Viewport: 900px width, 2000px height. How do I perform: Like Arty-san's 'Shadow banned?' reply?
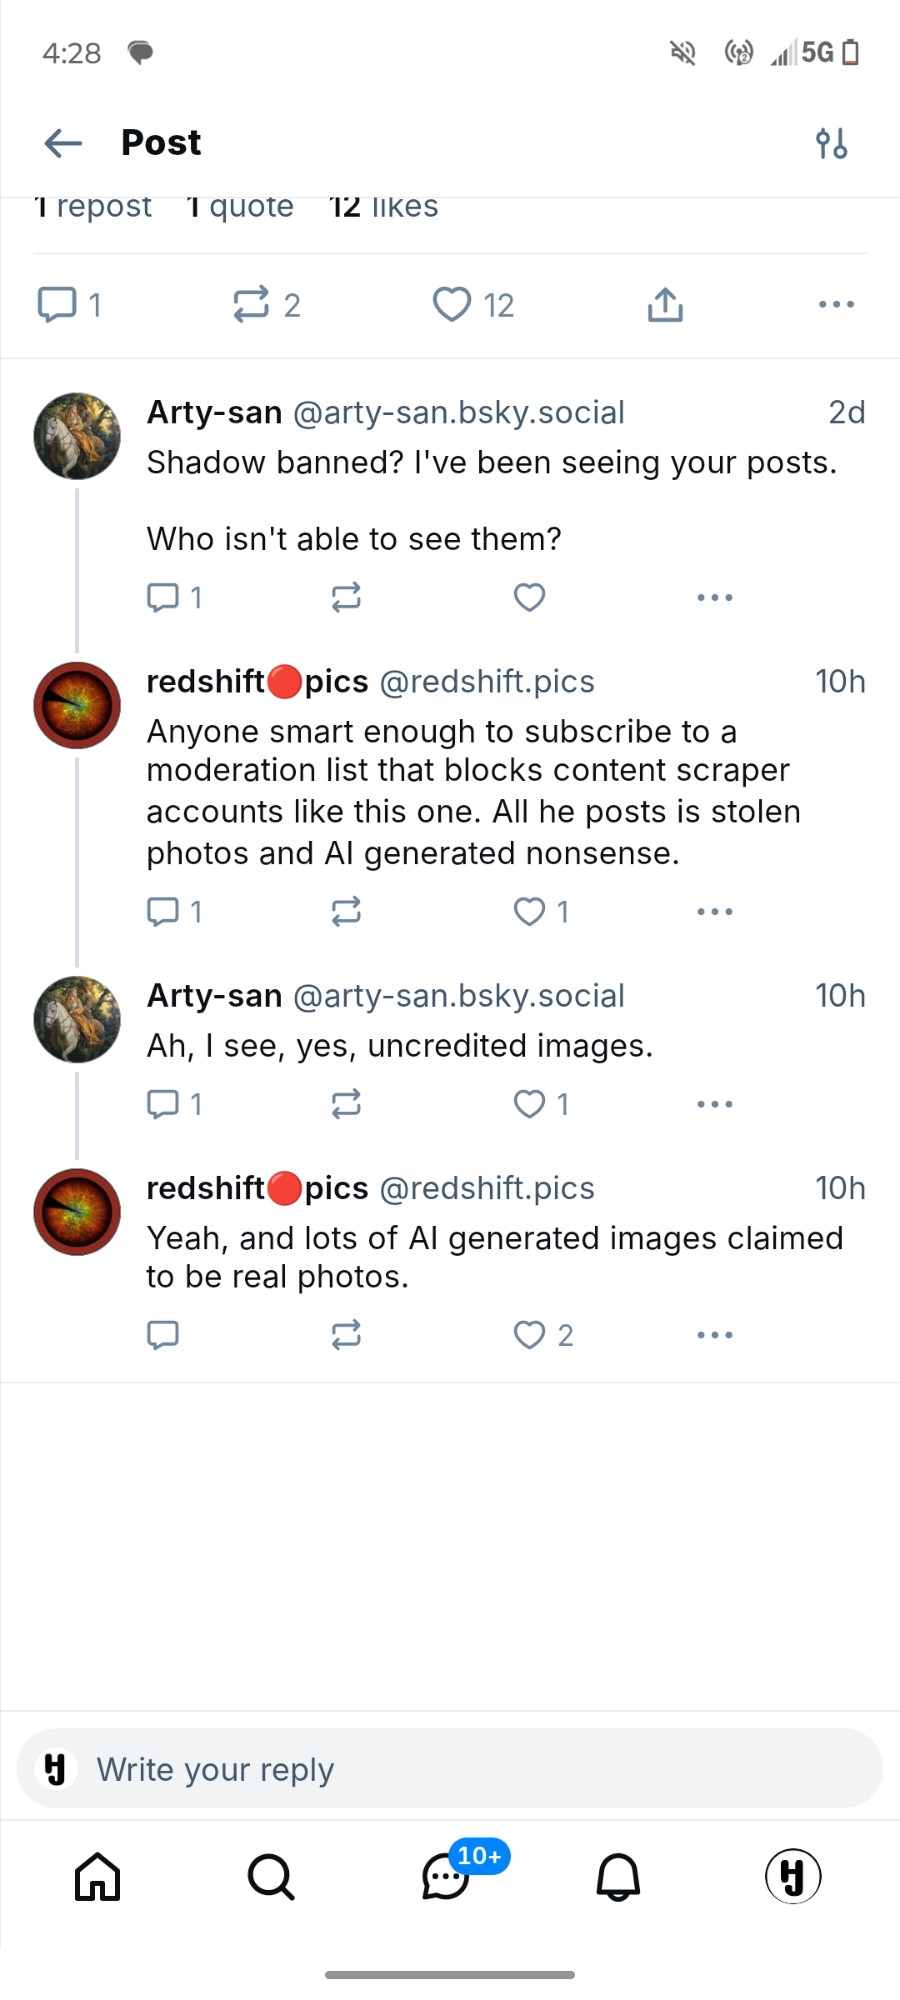click(x=529, y=597)
